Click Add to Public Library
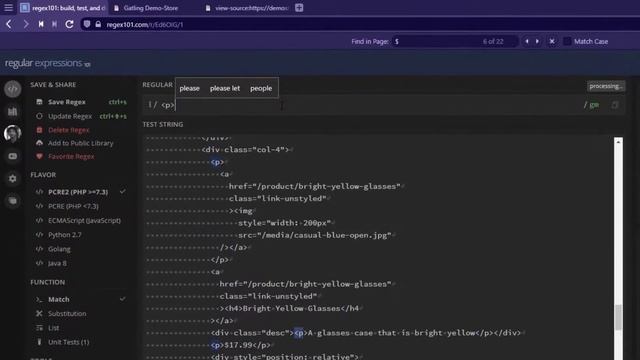 pos(81,143)
